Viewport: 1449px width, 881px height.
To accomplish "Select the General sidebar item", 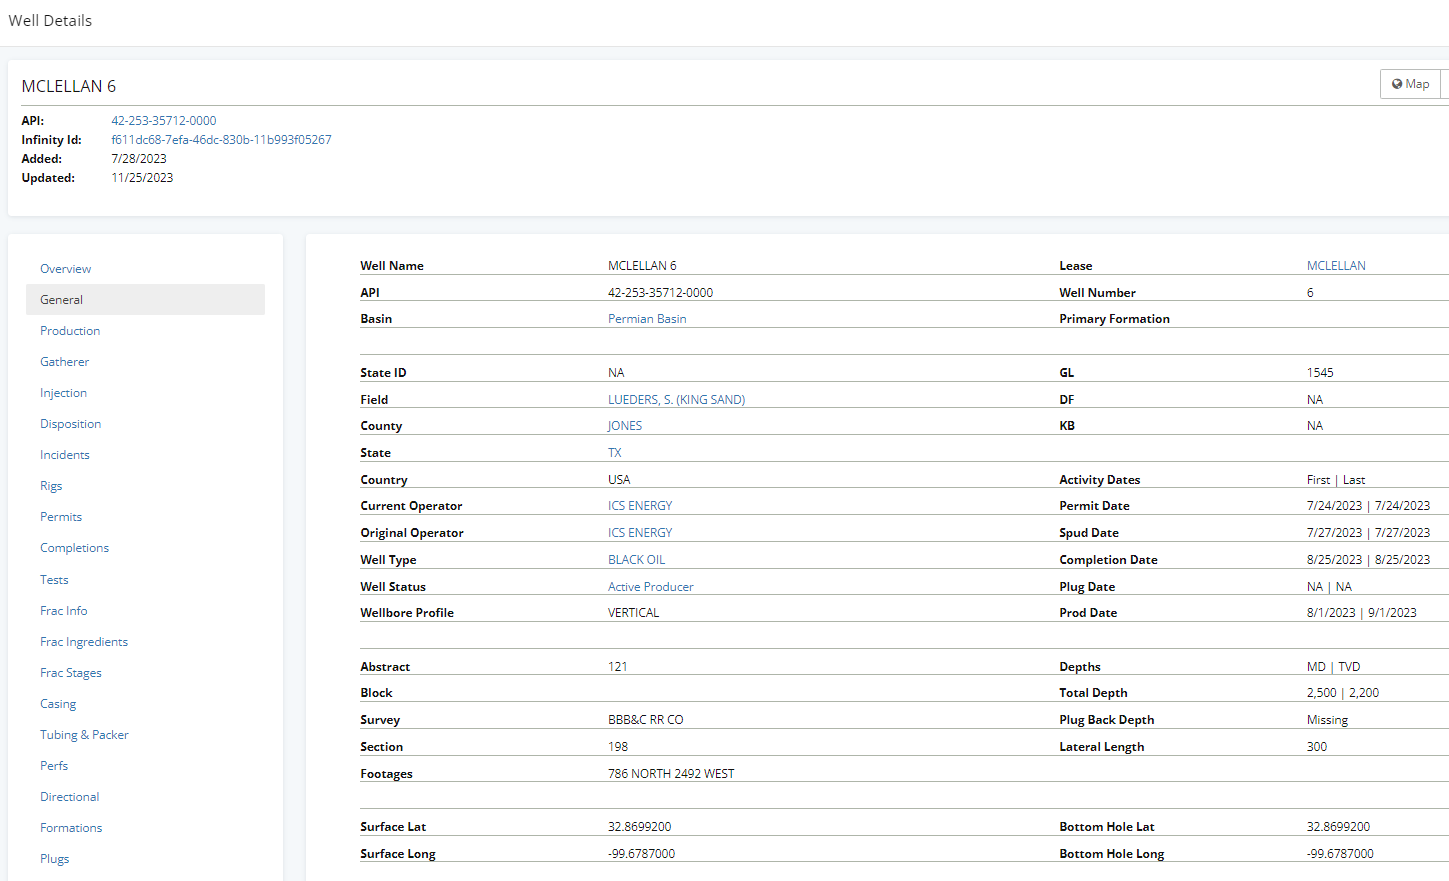I will pyautogui.click(x=61, y=300).
